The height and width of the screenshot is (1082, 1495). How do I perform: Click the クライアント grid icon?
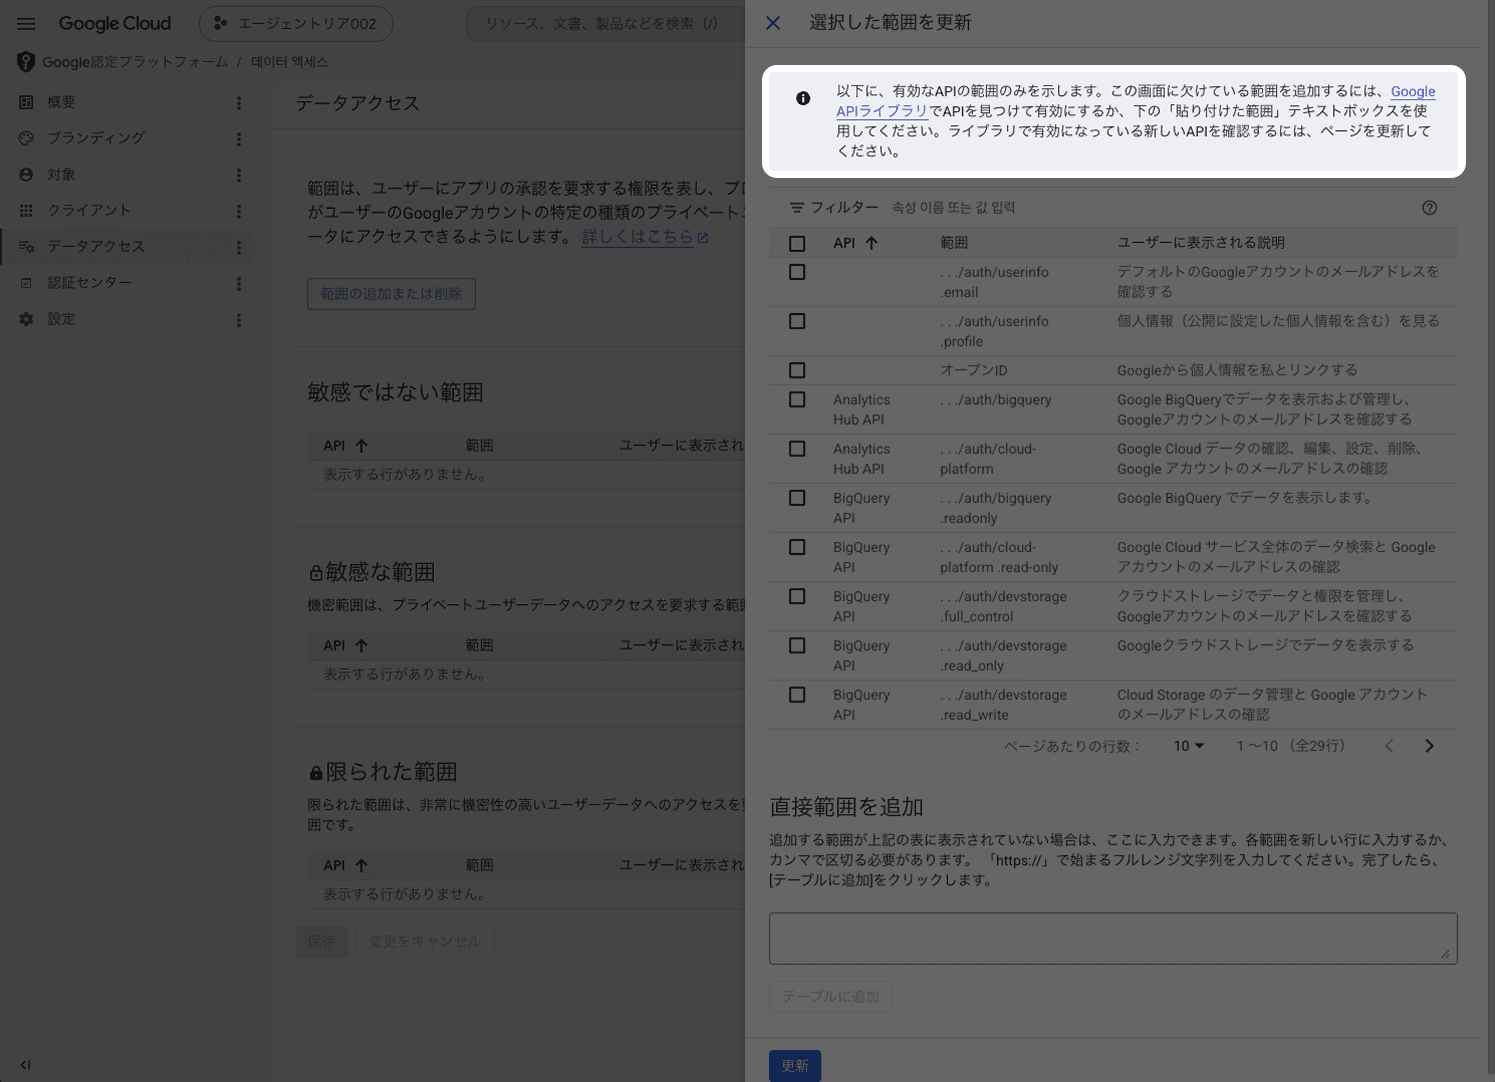coord(26,210)
